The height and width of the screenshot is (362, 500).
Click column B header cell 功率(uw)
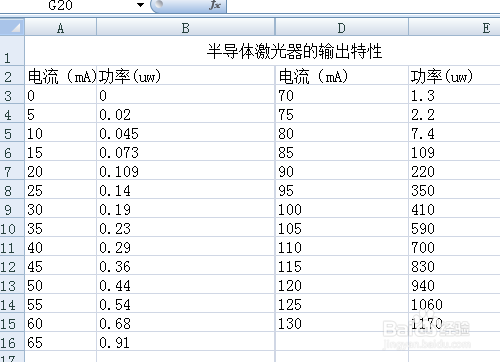(186, 75)
